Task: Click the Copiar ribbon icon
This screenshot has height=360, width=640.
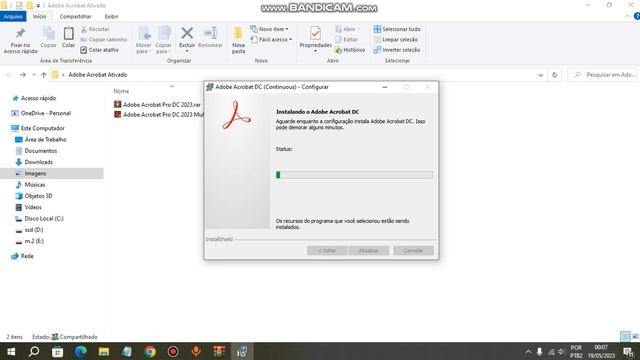Action: (49, 38)
